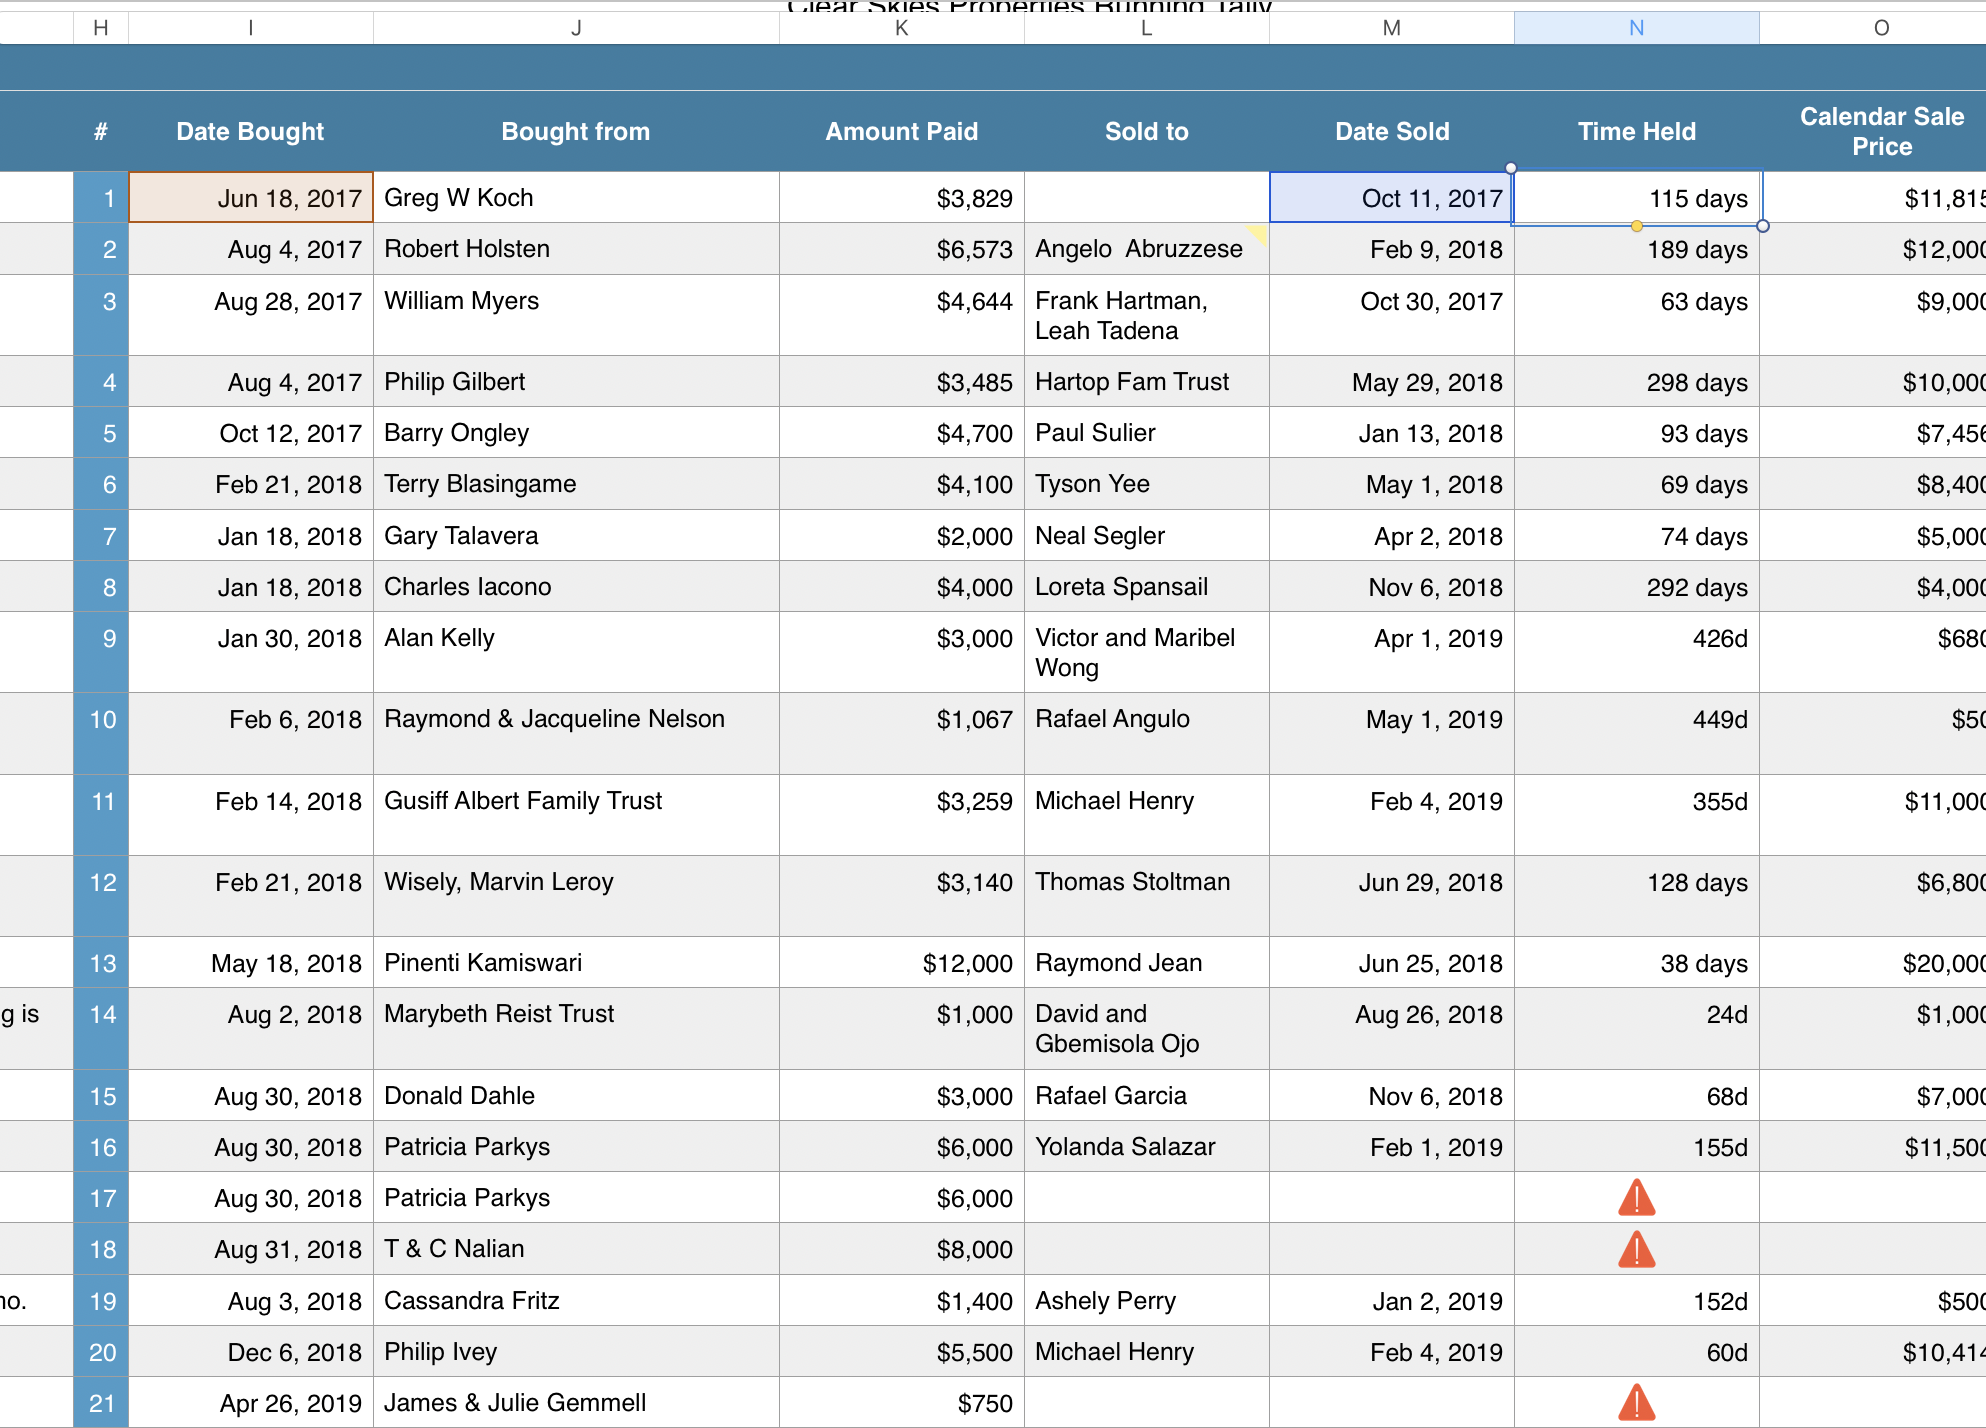1986x1428 pixels.
Task: Click the error triangle in row 21
Action: [x=1636, y=1403]
